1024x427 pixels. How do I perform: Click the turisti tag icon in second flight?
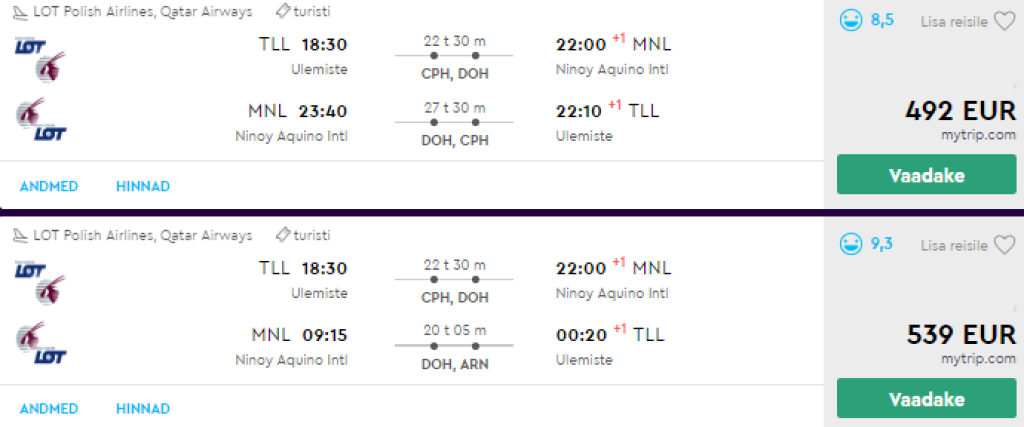(282, 236)
